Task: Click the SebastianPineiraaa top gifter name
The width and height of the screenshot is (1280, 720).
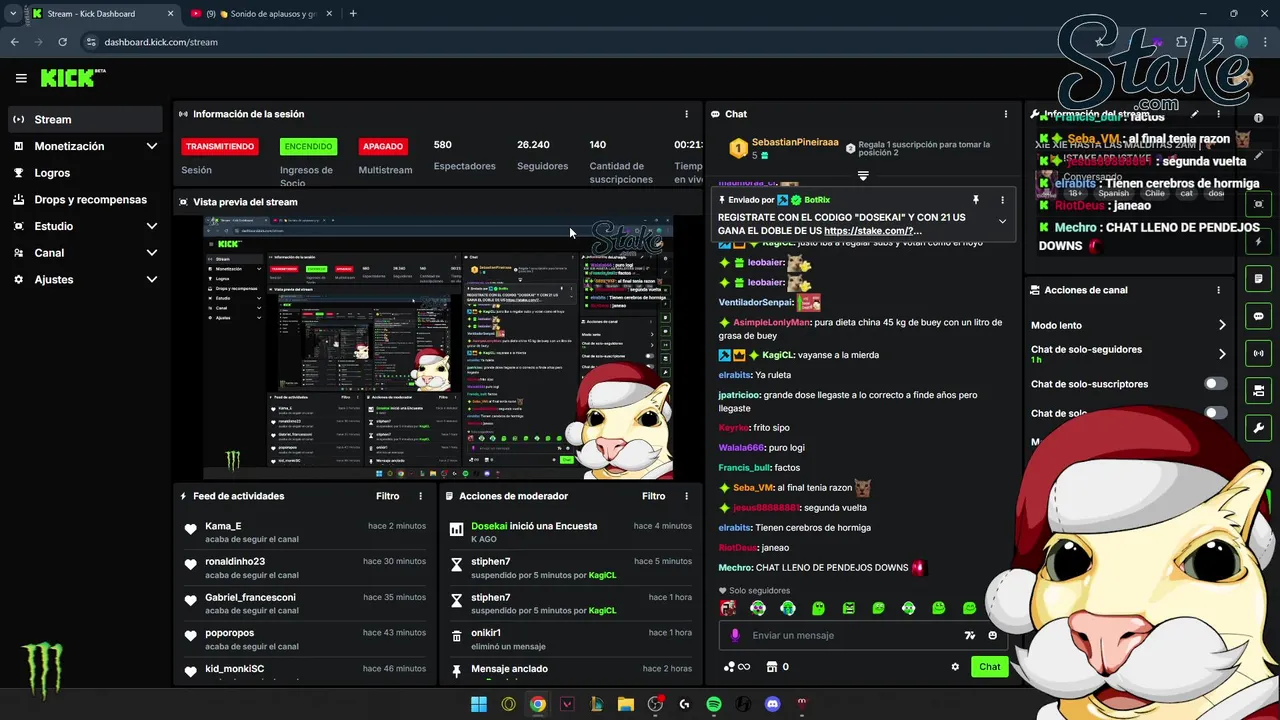Action: coord(795,143)
